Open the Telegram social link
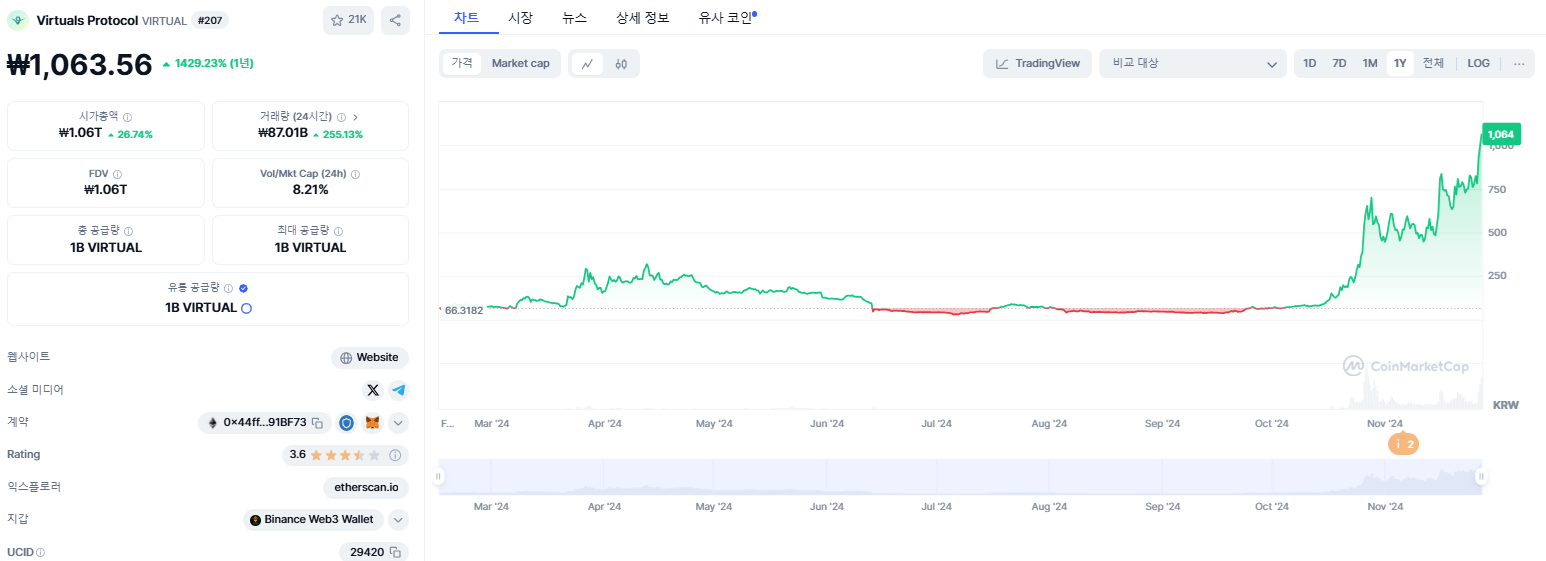1546x561 pixels. [x=399, y=390]
